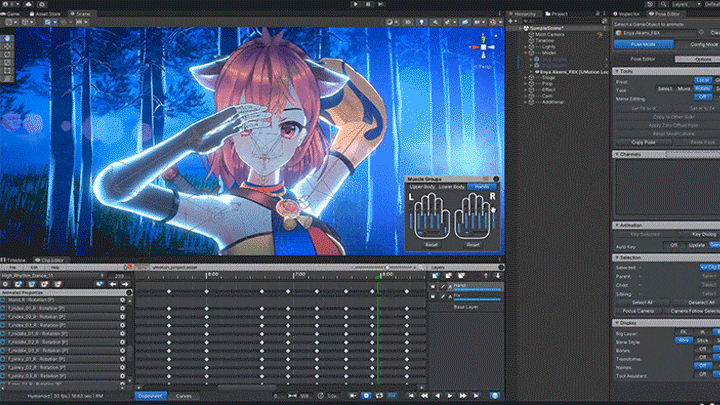Select the Move tool in scene
Viewport: 720px width, 405px height.
(7, 46)
